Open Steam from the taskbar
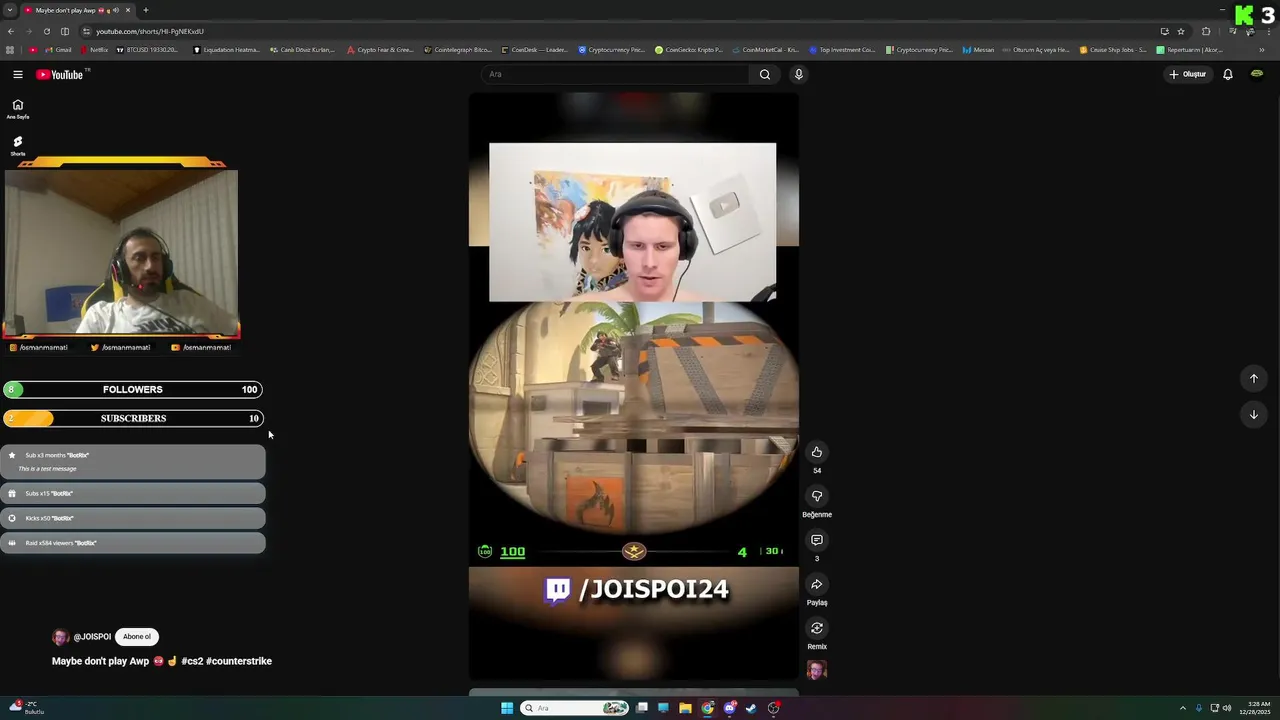 (751, 708)
